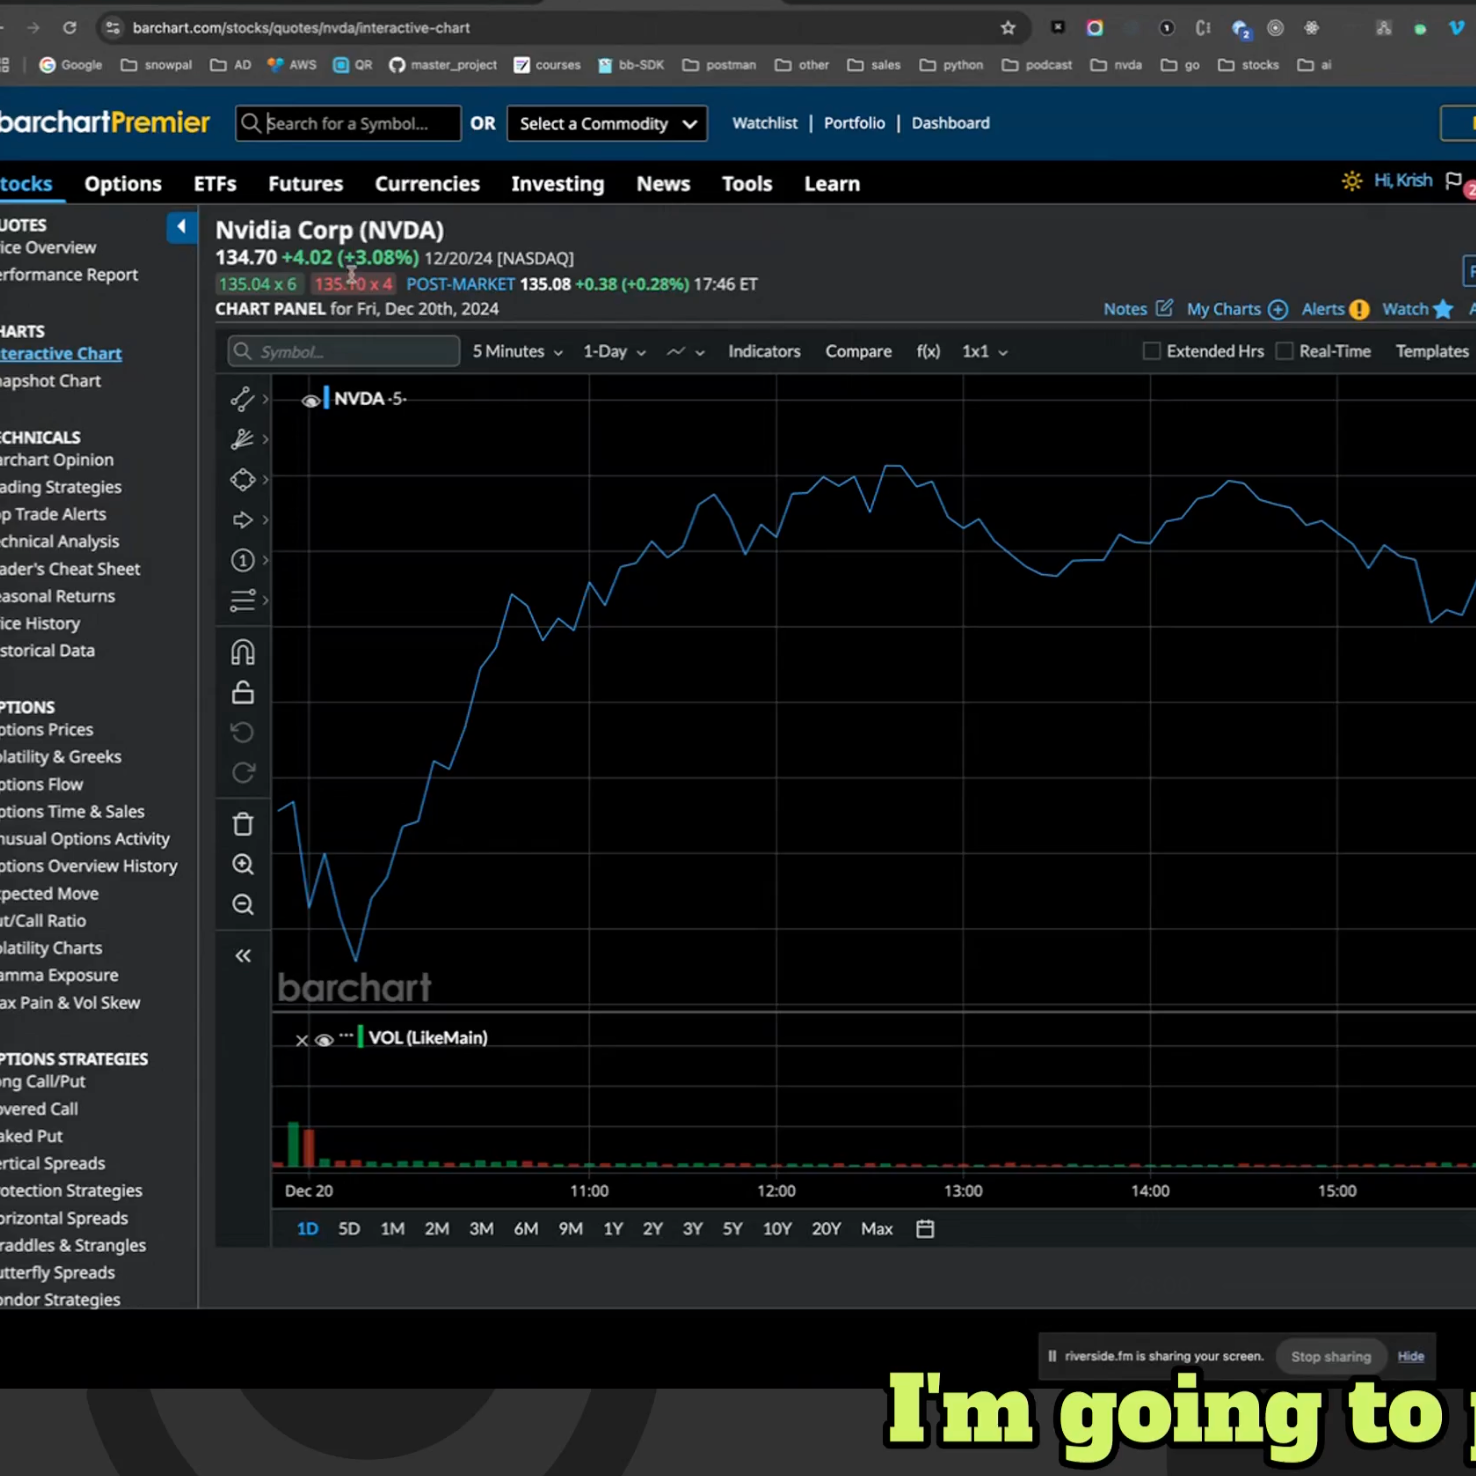Open the Templates menu button

[x=1432, y=351]
